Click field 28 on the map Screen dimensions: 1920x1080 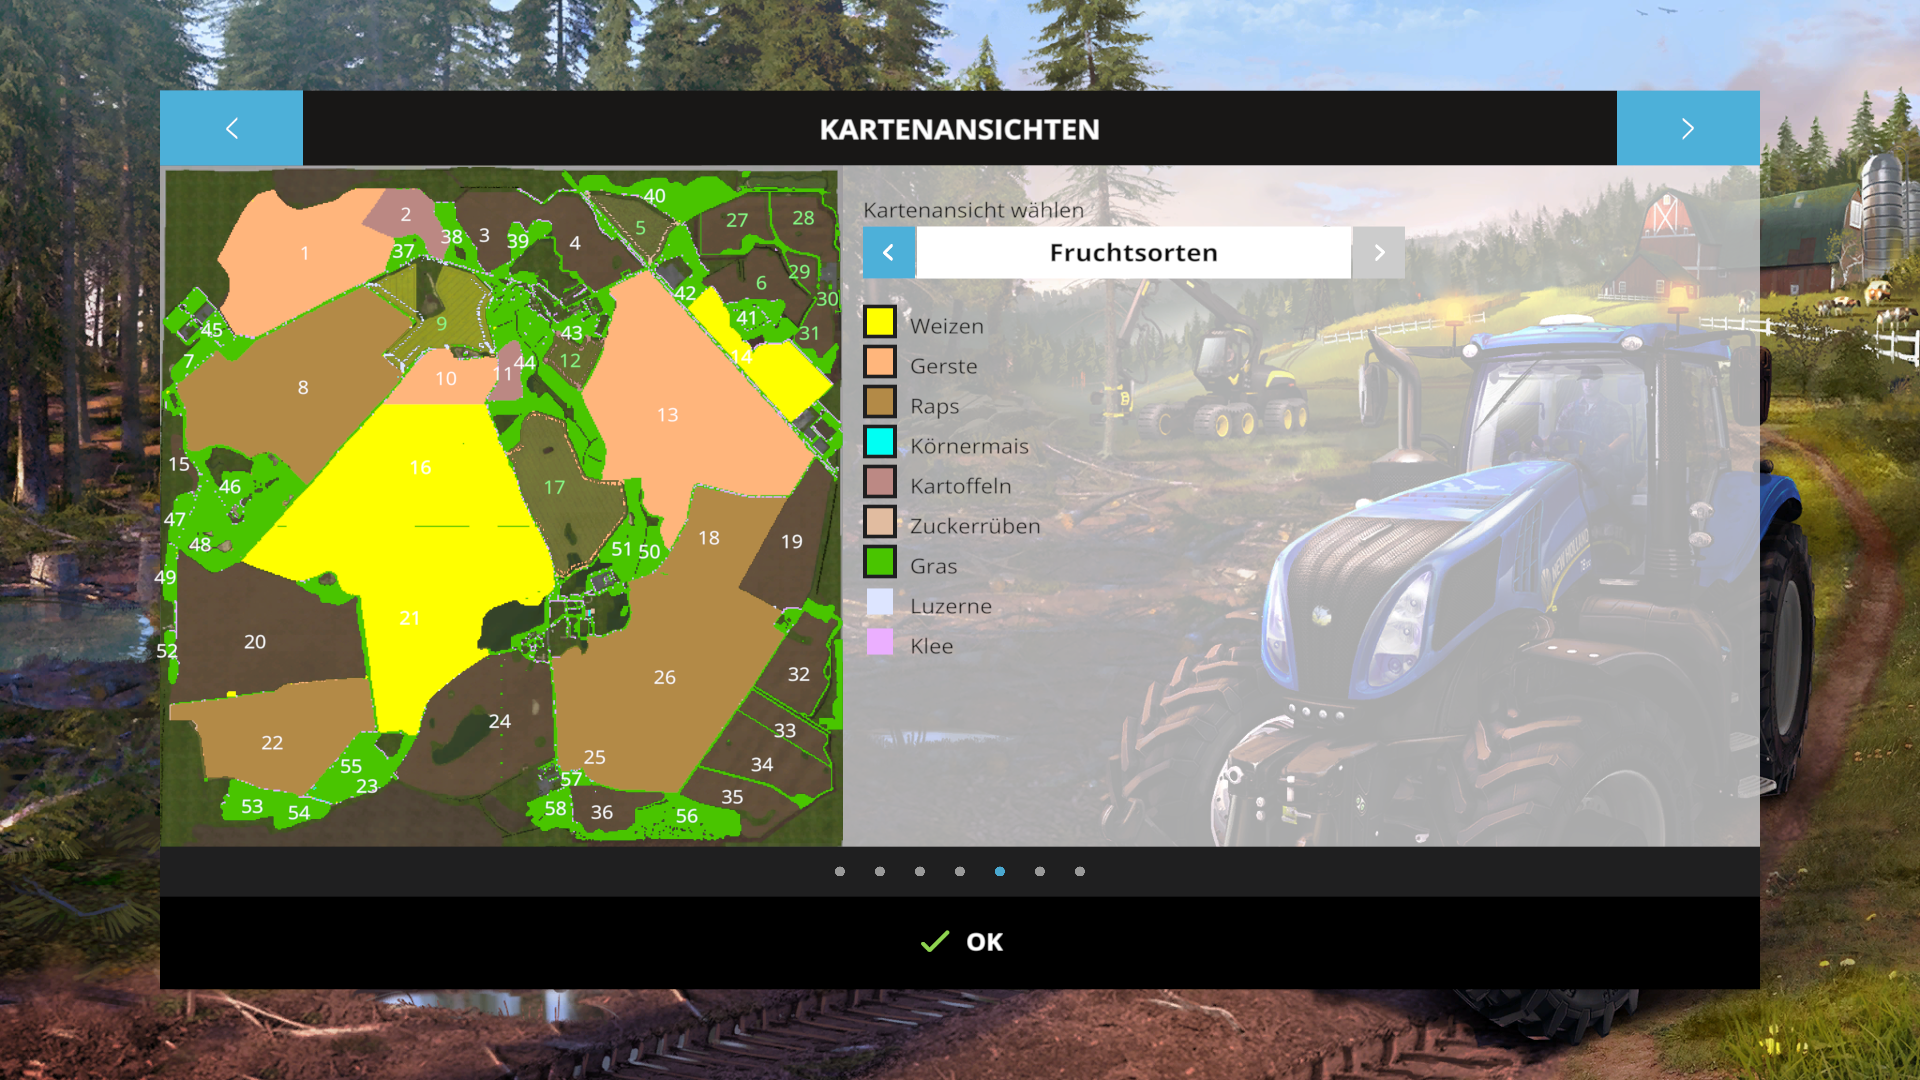(803, 217)
